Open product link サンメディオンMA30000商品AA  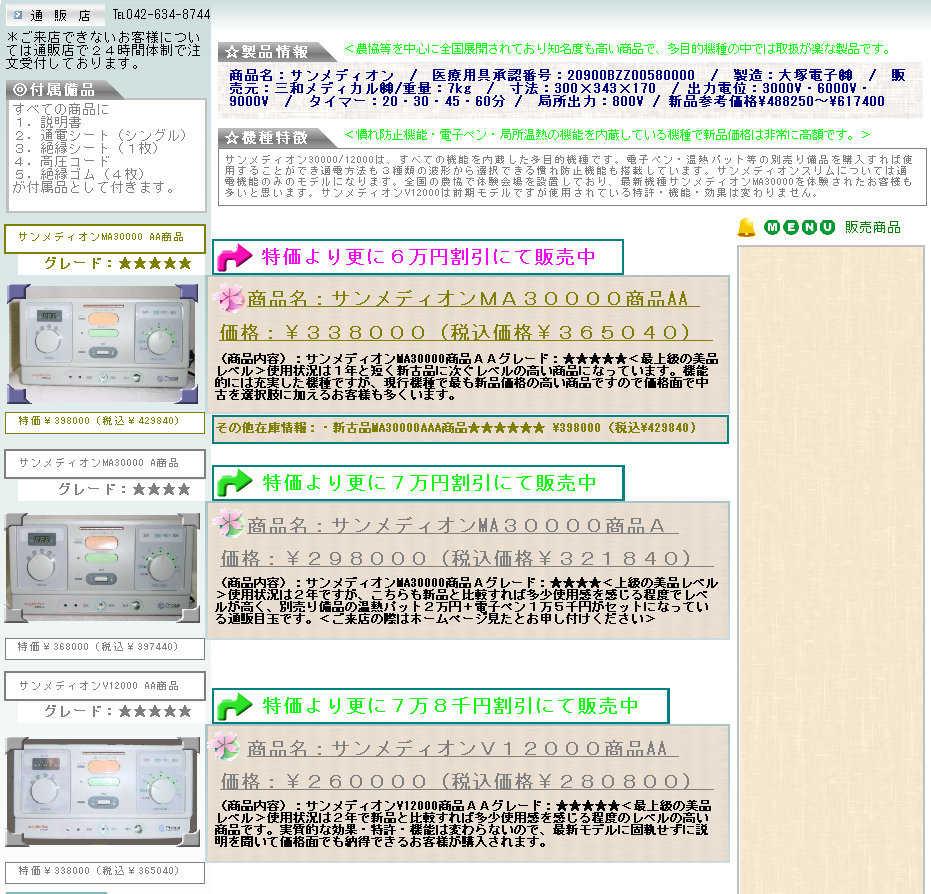coord(473,299)
